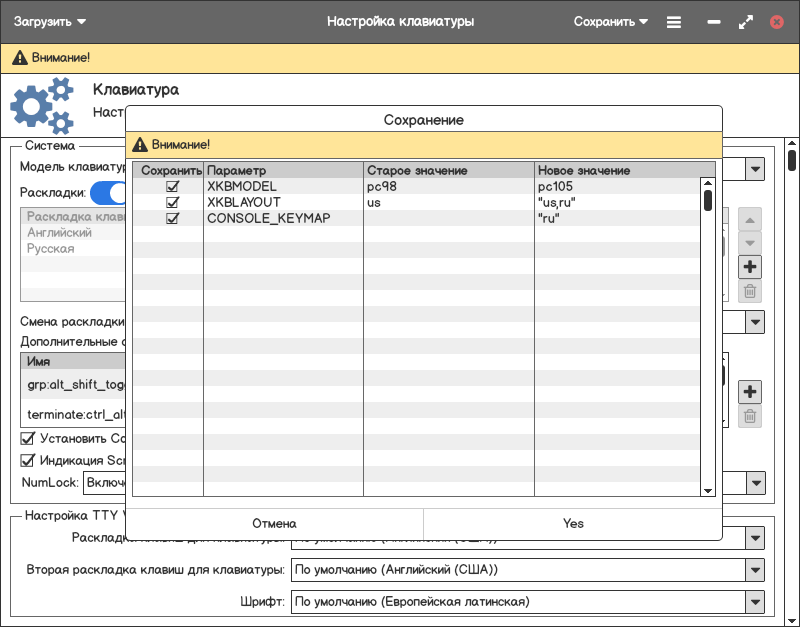Open the Загрузить menu

50,21
